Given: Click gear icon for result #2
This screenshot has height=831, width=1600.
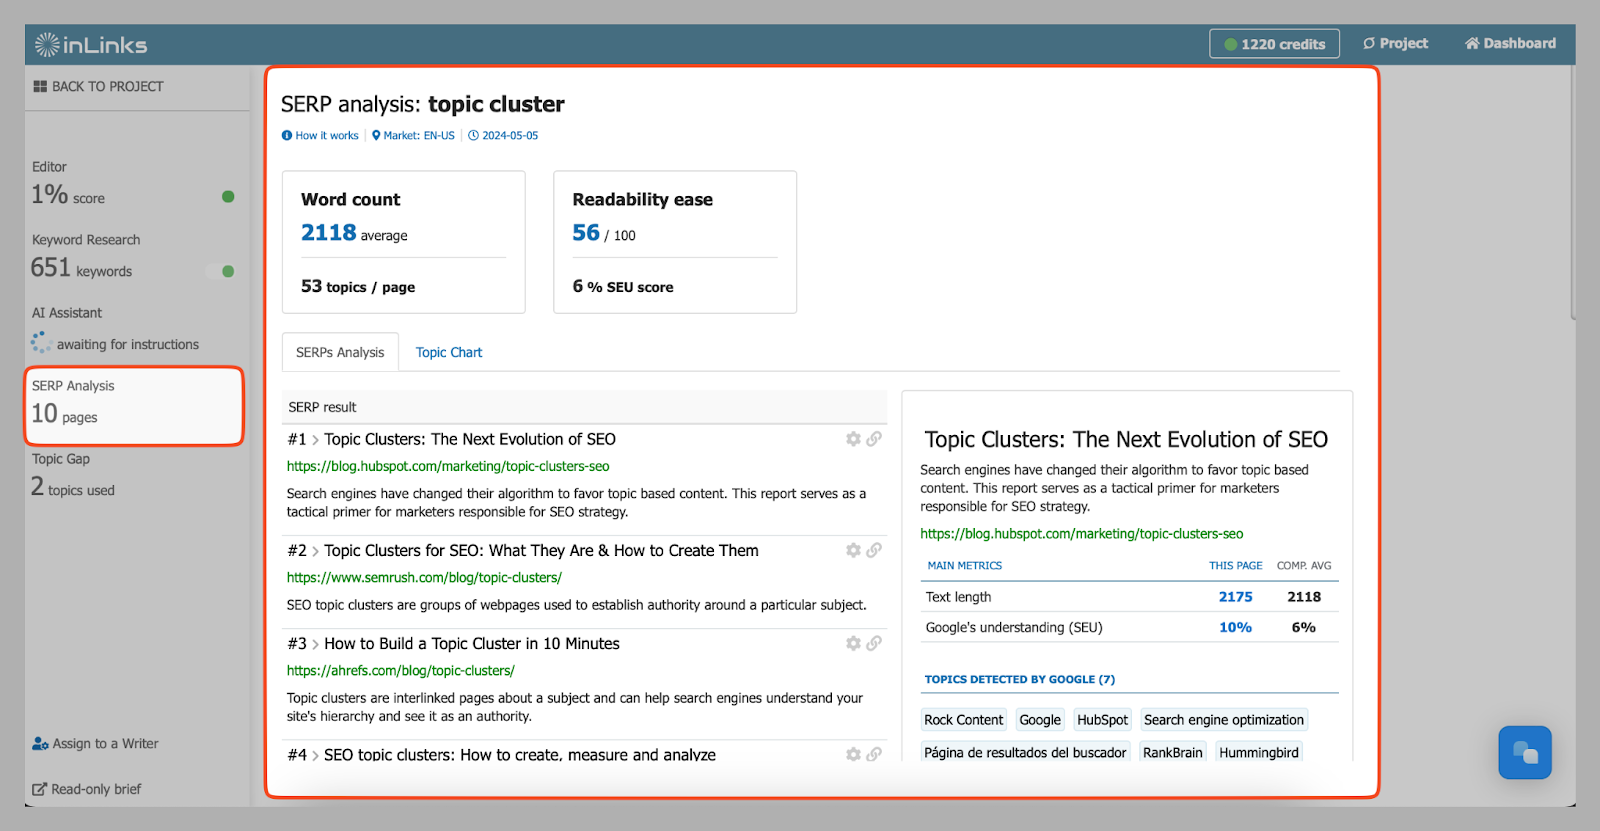Looking at the screenshot, I should click(853, 550).
